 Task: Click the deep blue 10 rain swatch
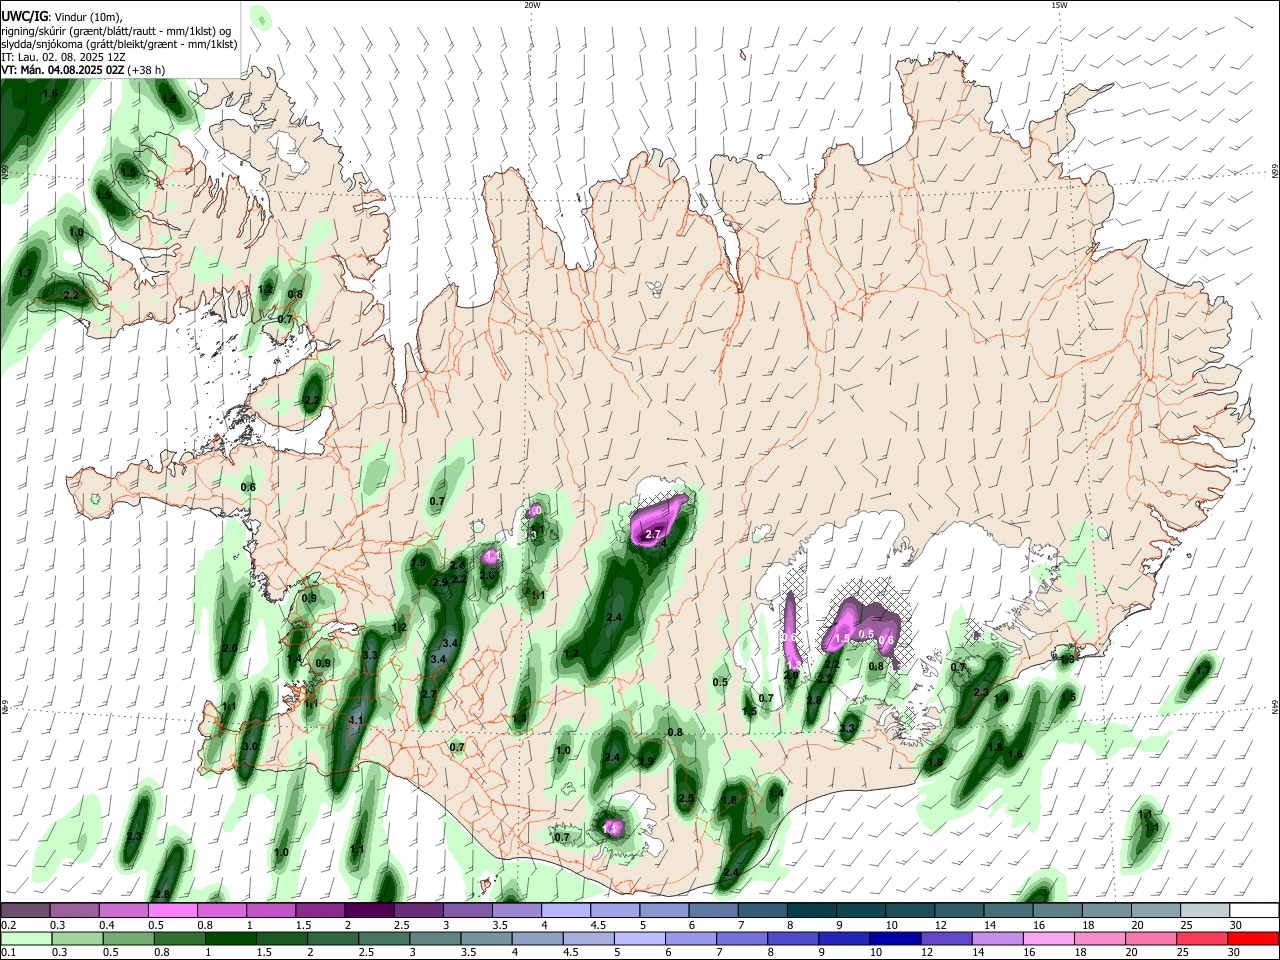coord(896,938)
